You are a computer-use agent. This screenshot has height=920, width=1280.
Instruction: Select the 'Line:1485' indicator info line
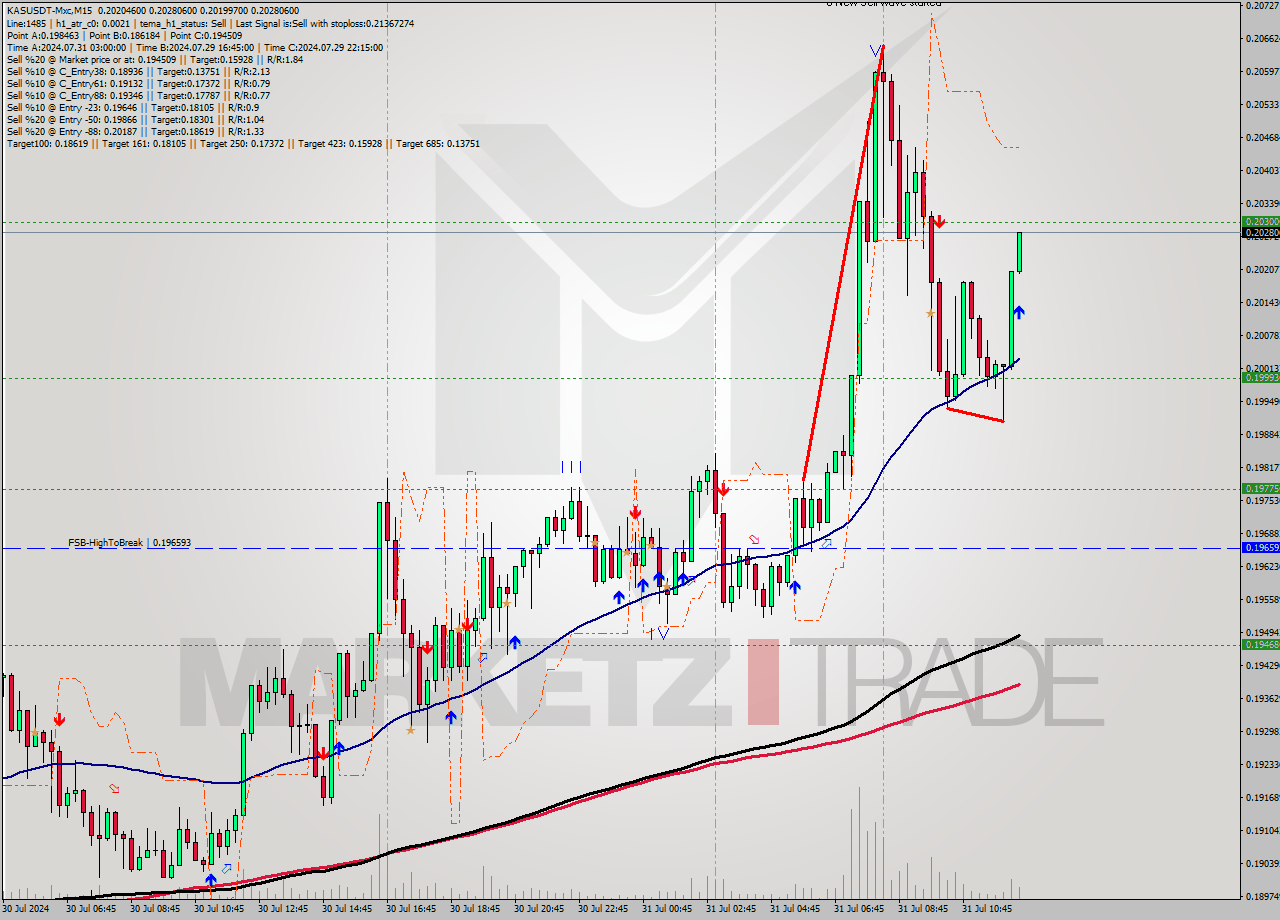click(x=210, y=23)
